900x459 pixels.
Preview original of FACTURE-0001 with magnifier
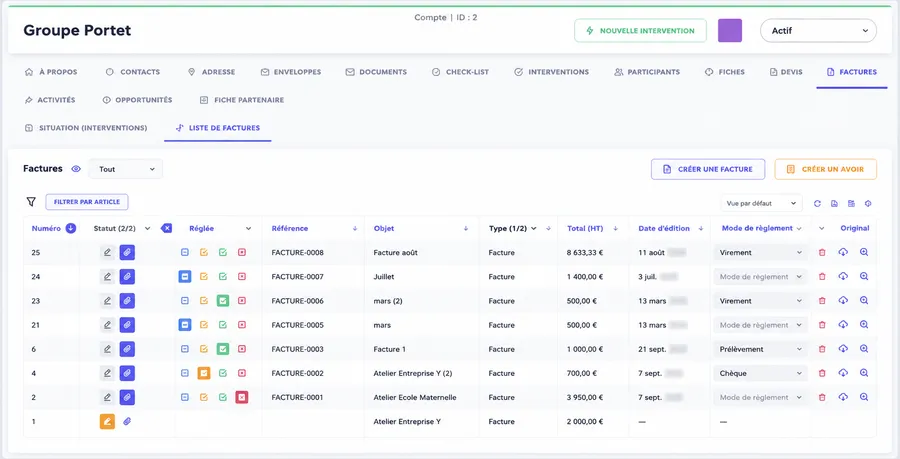864,397
